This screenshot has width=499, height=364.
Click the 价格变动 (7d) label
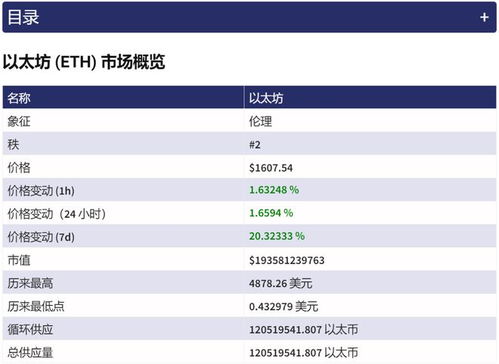(41, 237)
